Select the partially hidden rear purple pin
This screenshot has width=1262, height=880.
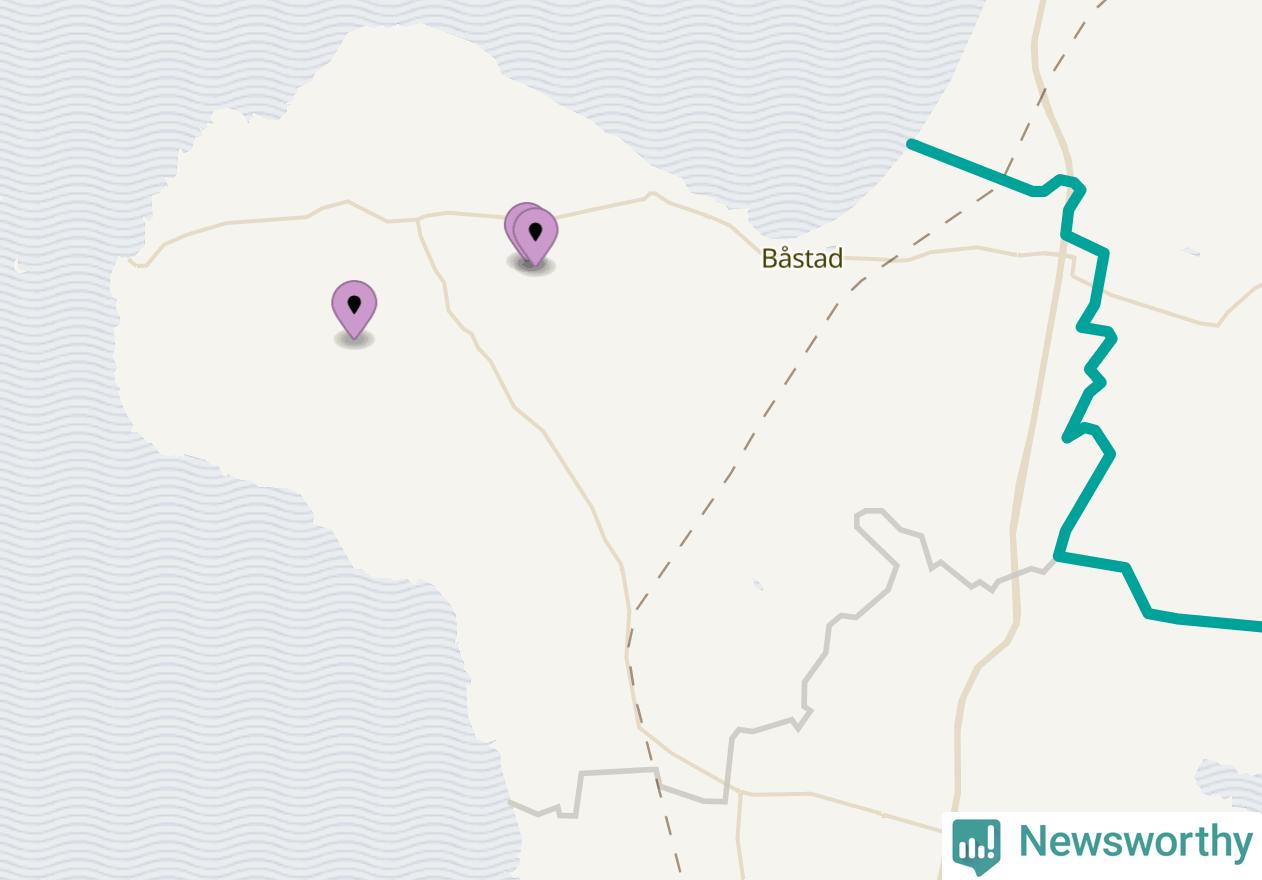click(x=510, y=225)
